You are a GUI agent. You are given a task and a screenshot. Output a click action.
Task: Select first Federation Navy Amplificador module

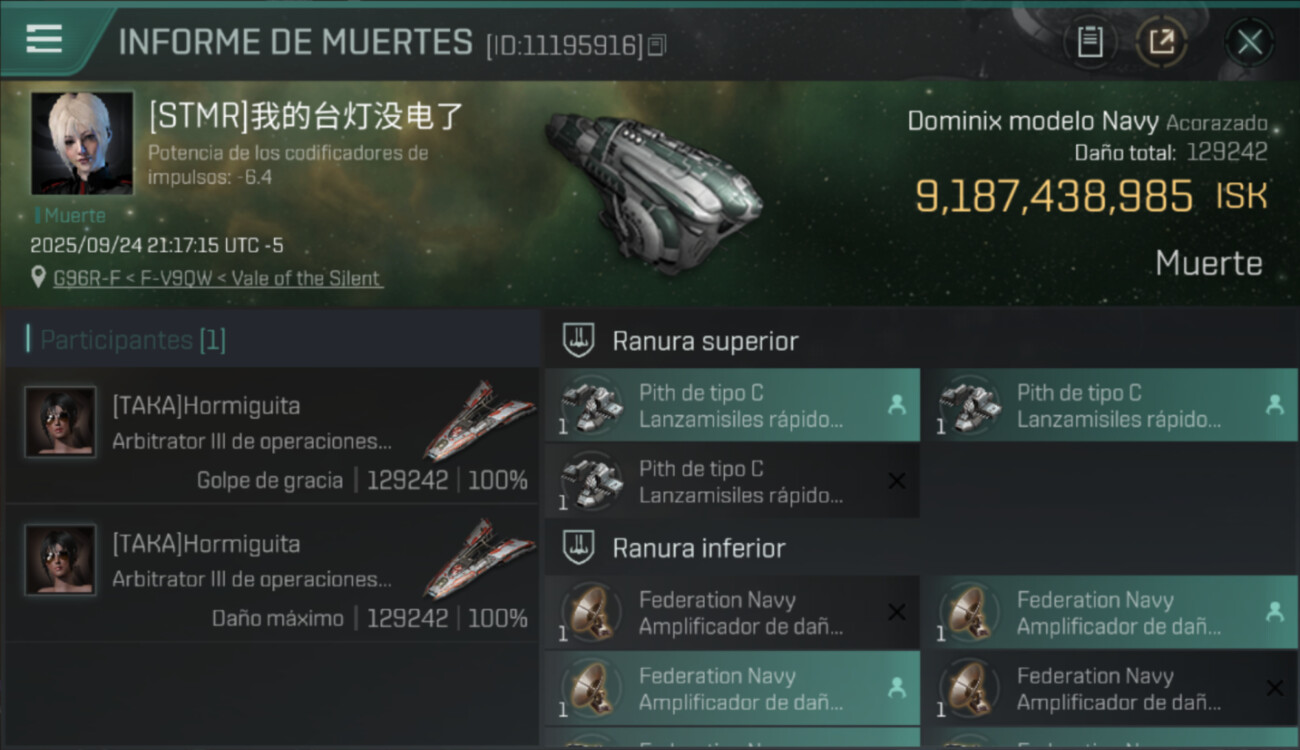pyautogui.click(x=732, y=612)
